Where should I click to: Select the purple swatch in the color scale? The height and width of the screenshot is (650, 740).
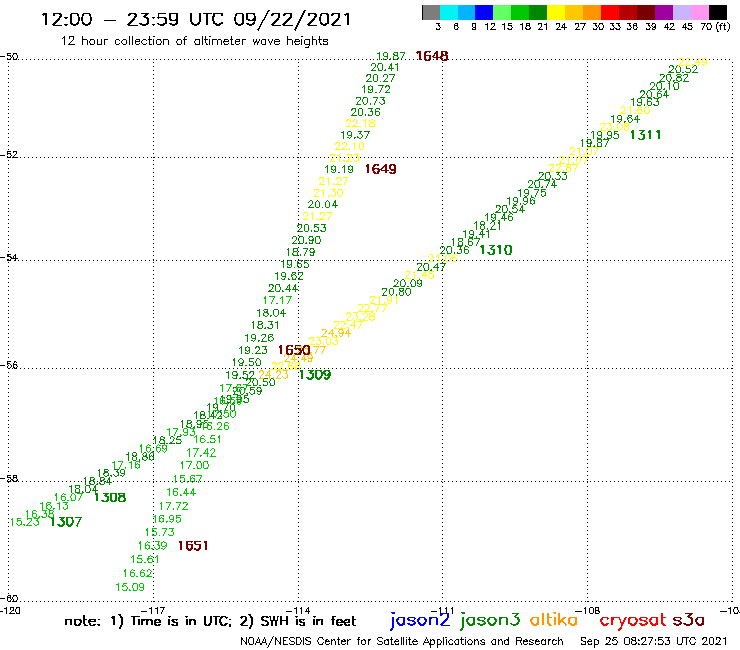[x=664, y=12]
